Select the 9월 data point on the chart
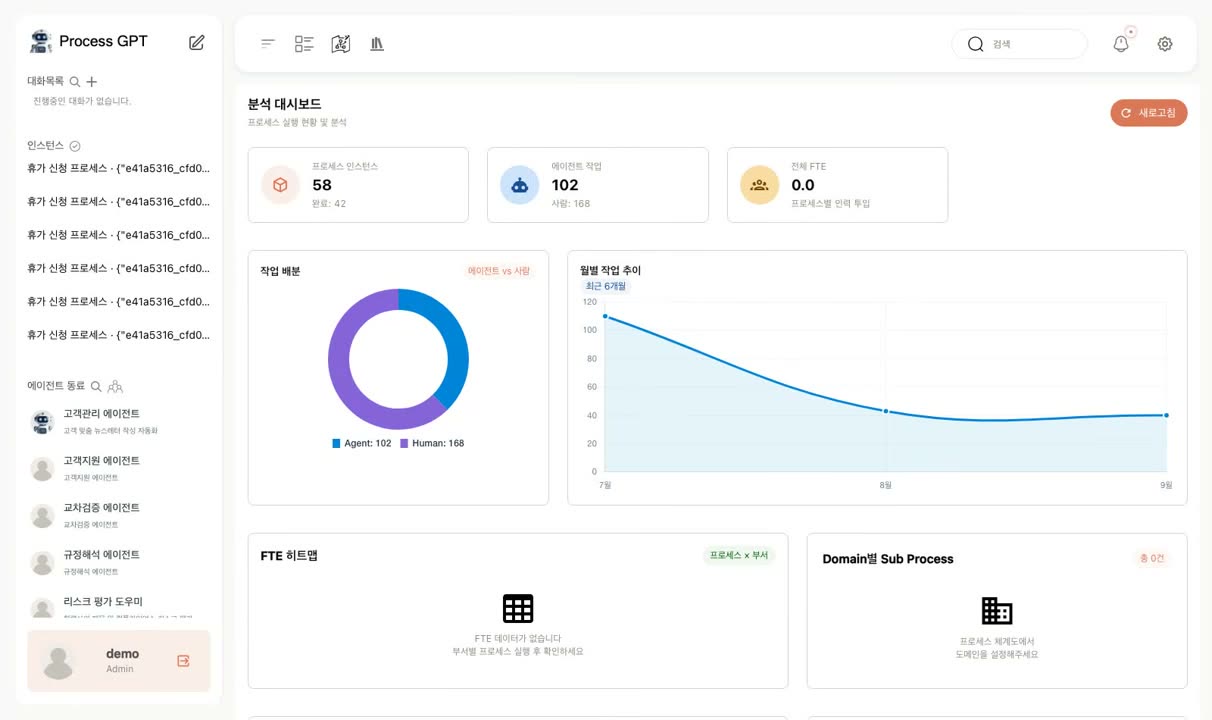Image resolution: width=1212 pixels, height=720 pixels. 1166,415
